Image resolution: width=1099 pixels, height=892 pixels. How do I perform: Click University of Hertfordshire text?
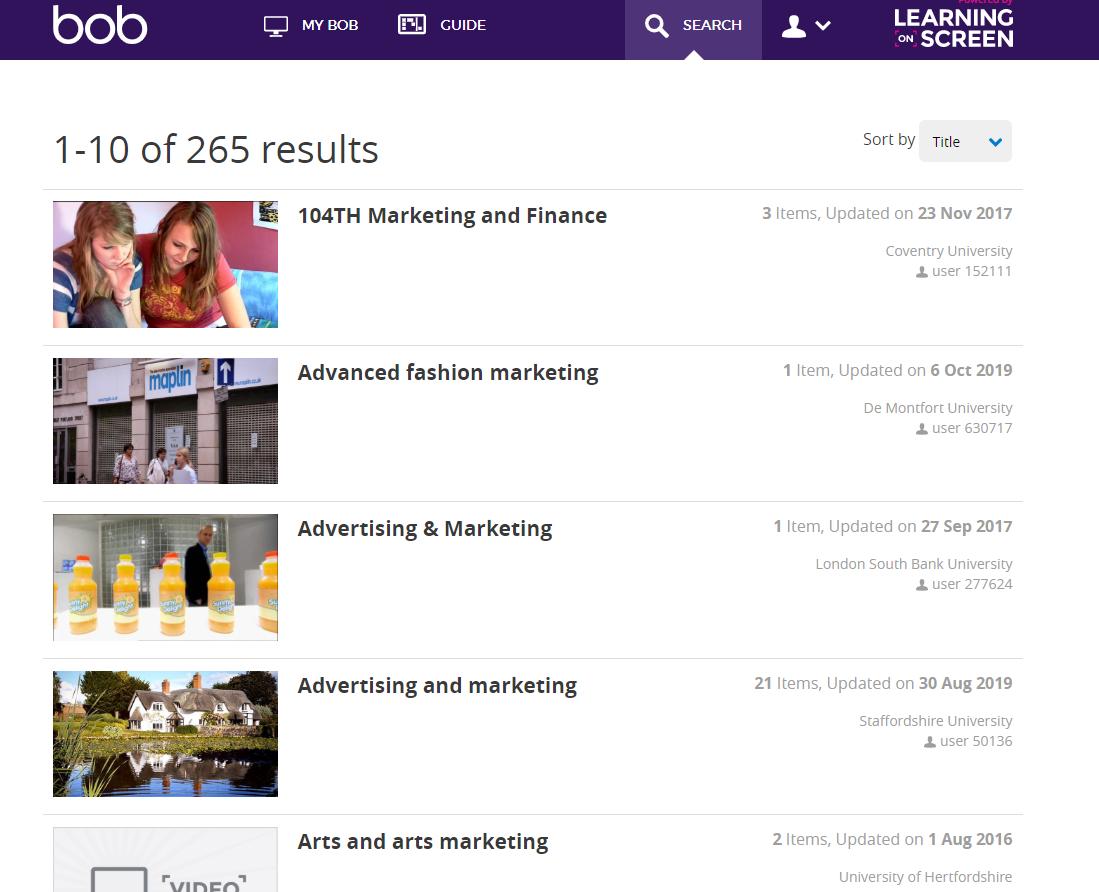click(x=925, y=877)
